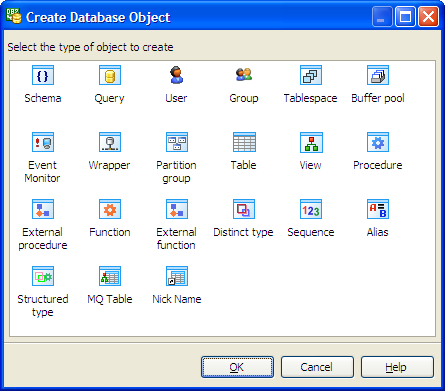The height and width of the screenshot is (391, 445).
Task: Close the Create Database Object window
Action: point(428,17)
